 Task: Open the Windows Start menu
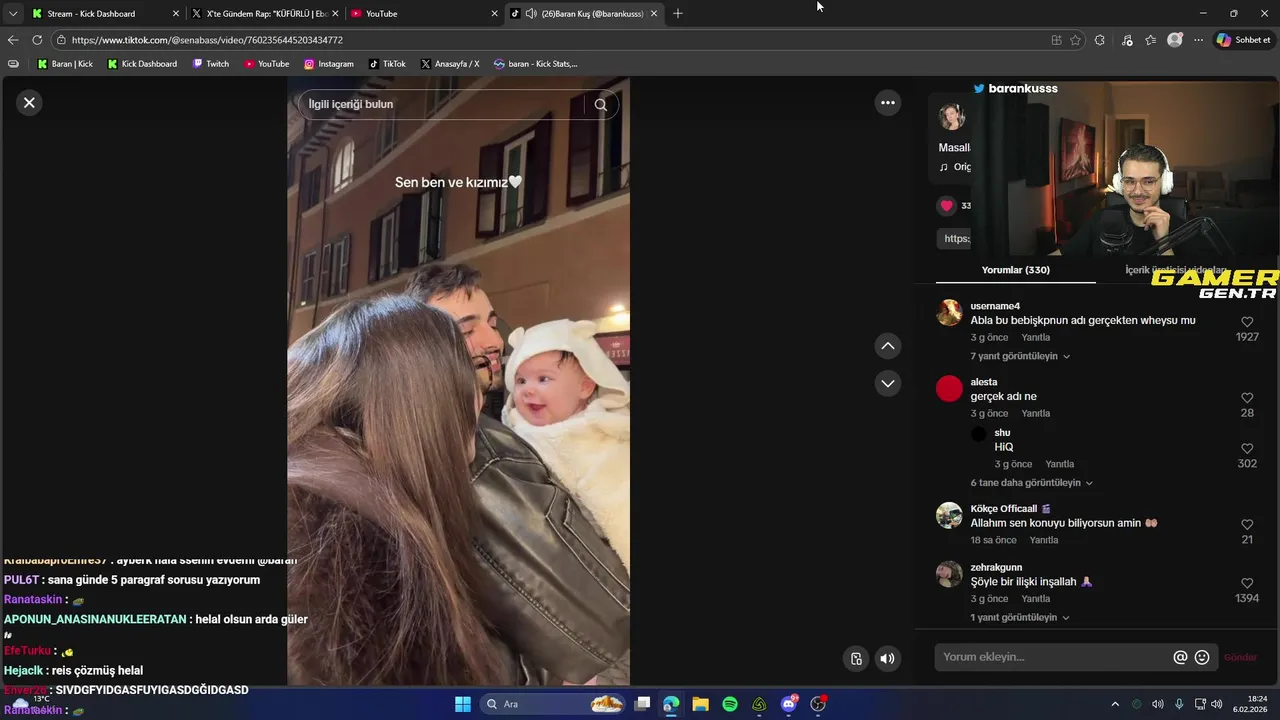click(x=463, y=704)
